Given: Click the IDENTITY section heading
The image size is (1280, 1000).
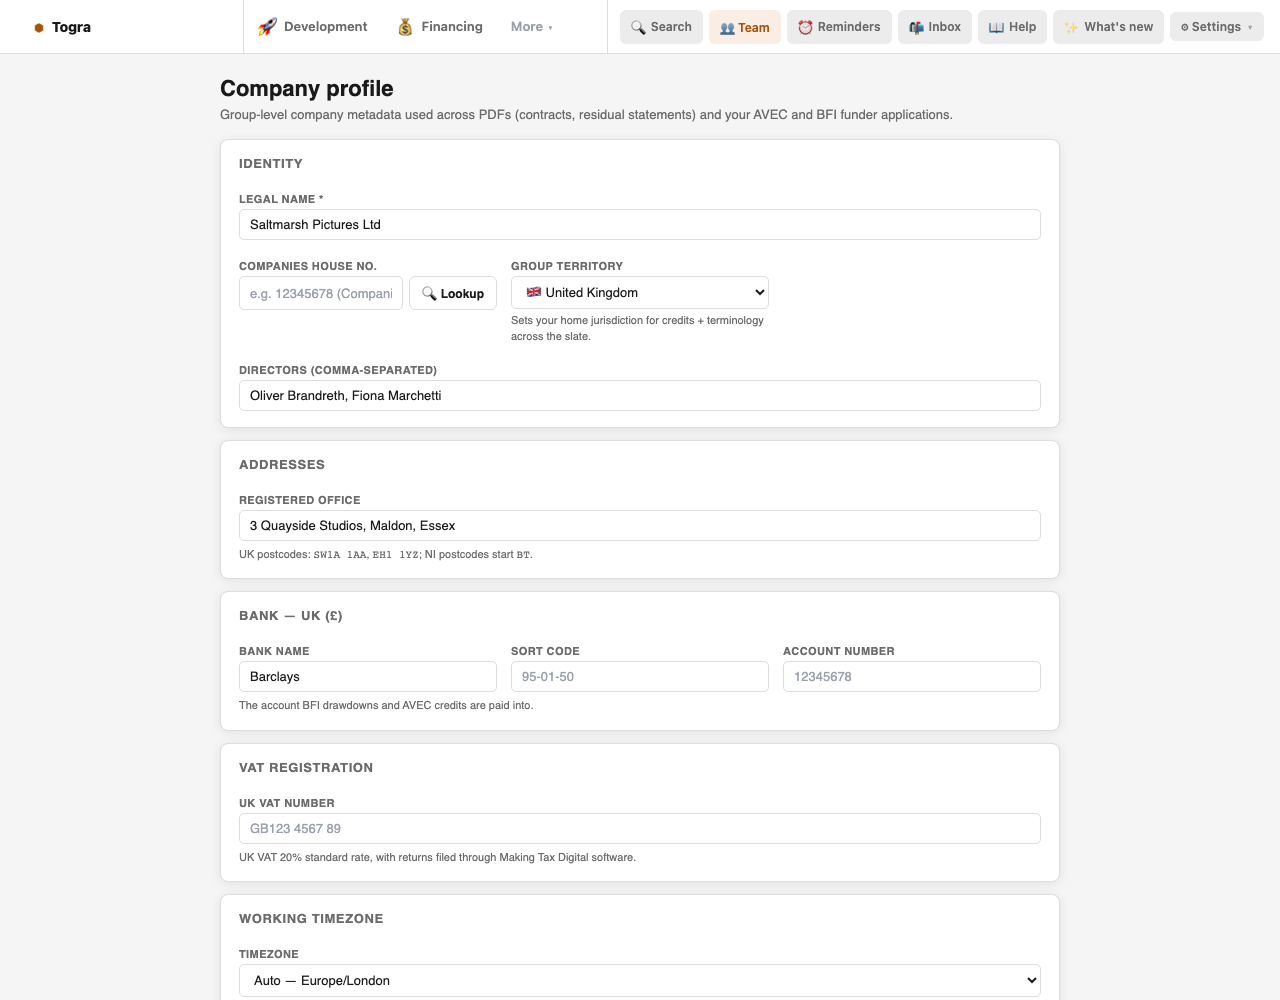Looking at the screenshot, I should pos(271,163).
